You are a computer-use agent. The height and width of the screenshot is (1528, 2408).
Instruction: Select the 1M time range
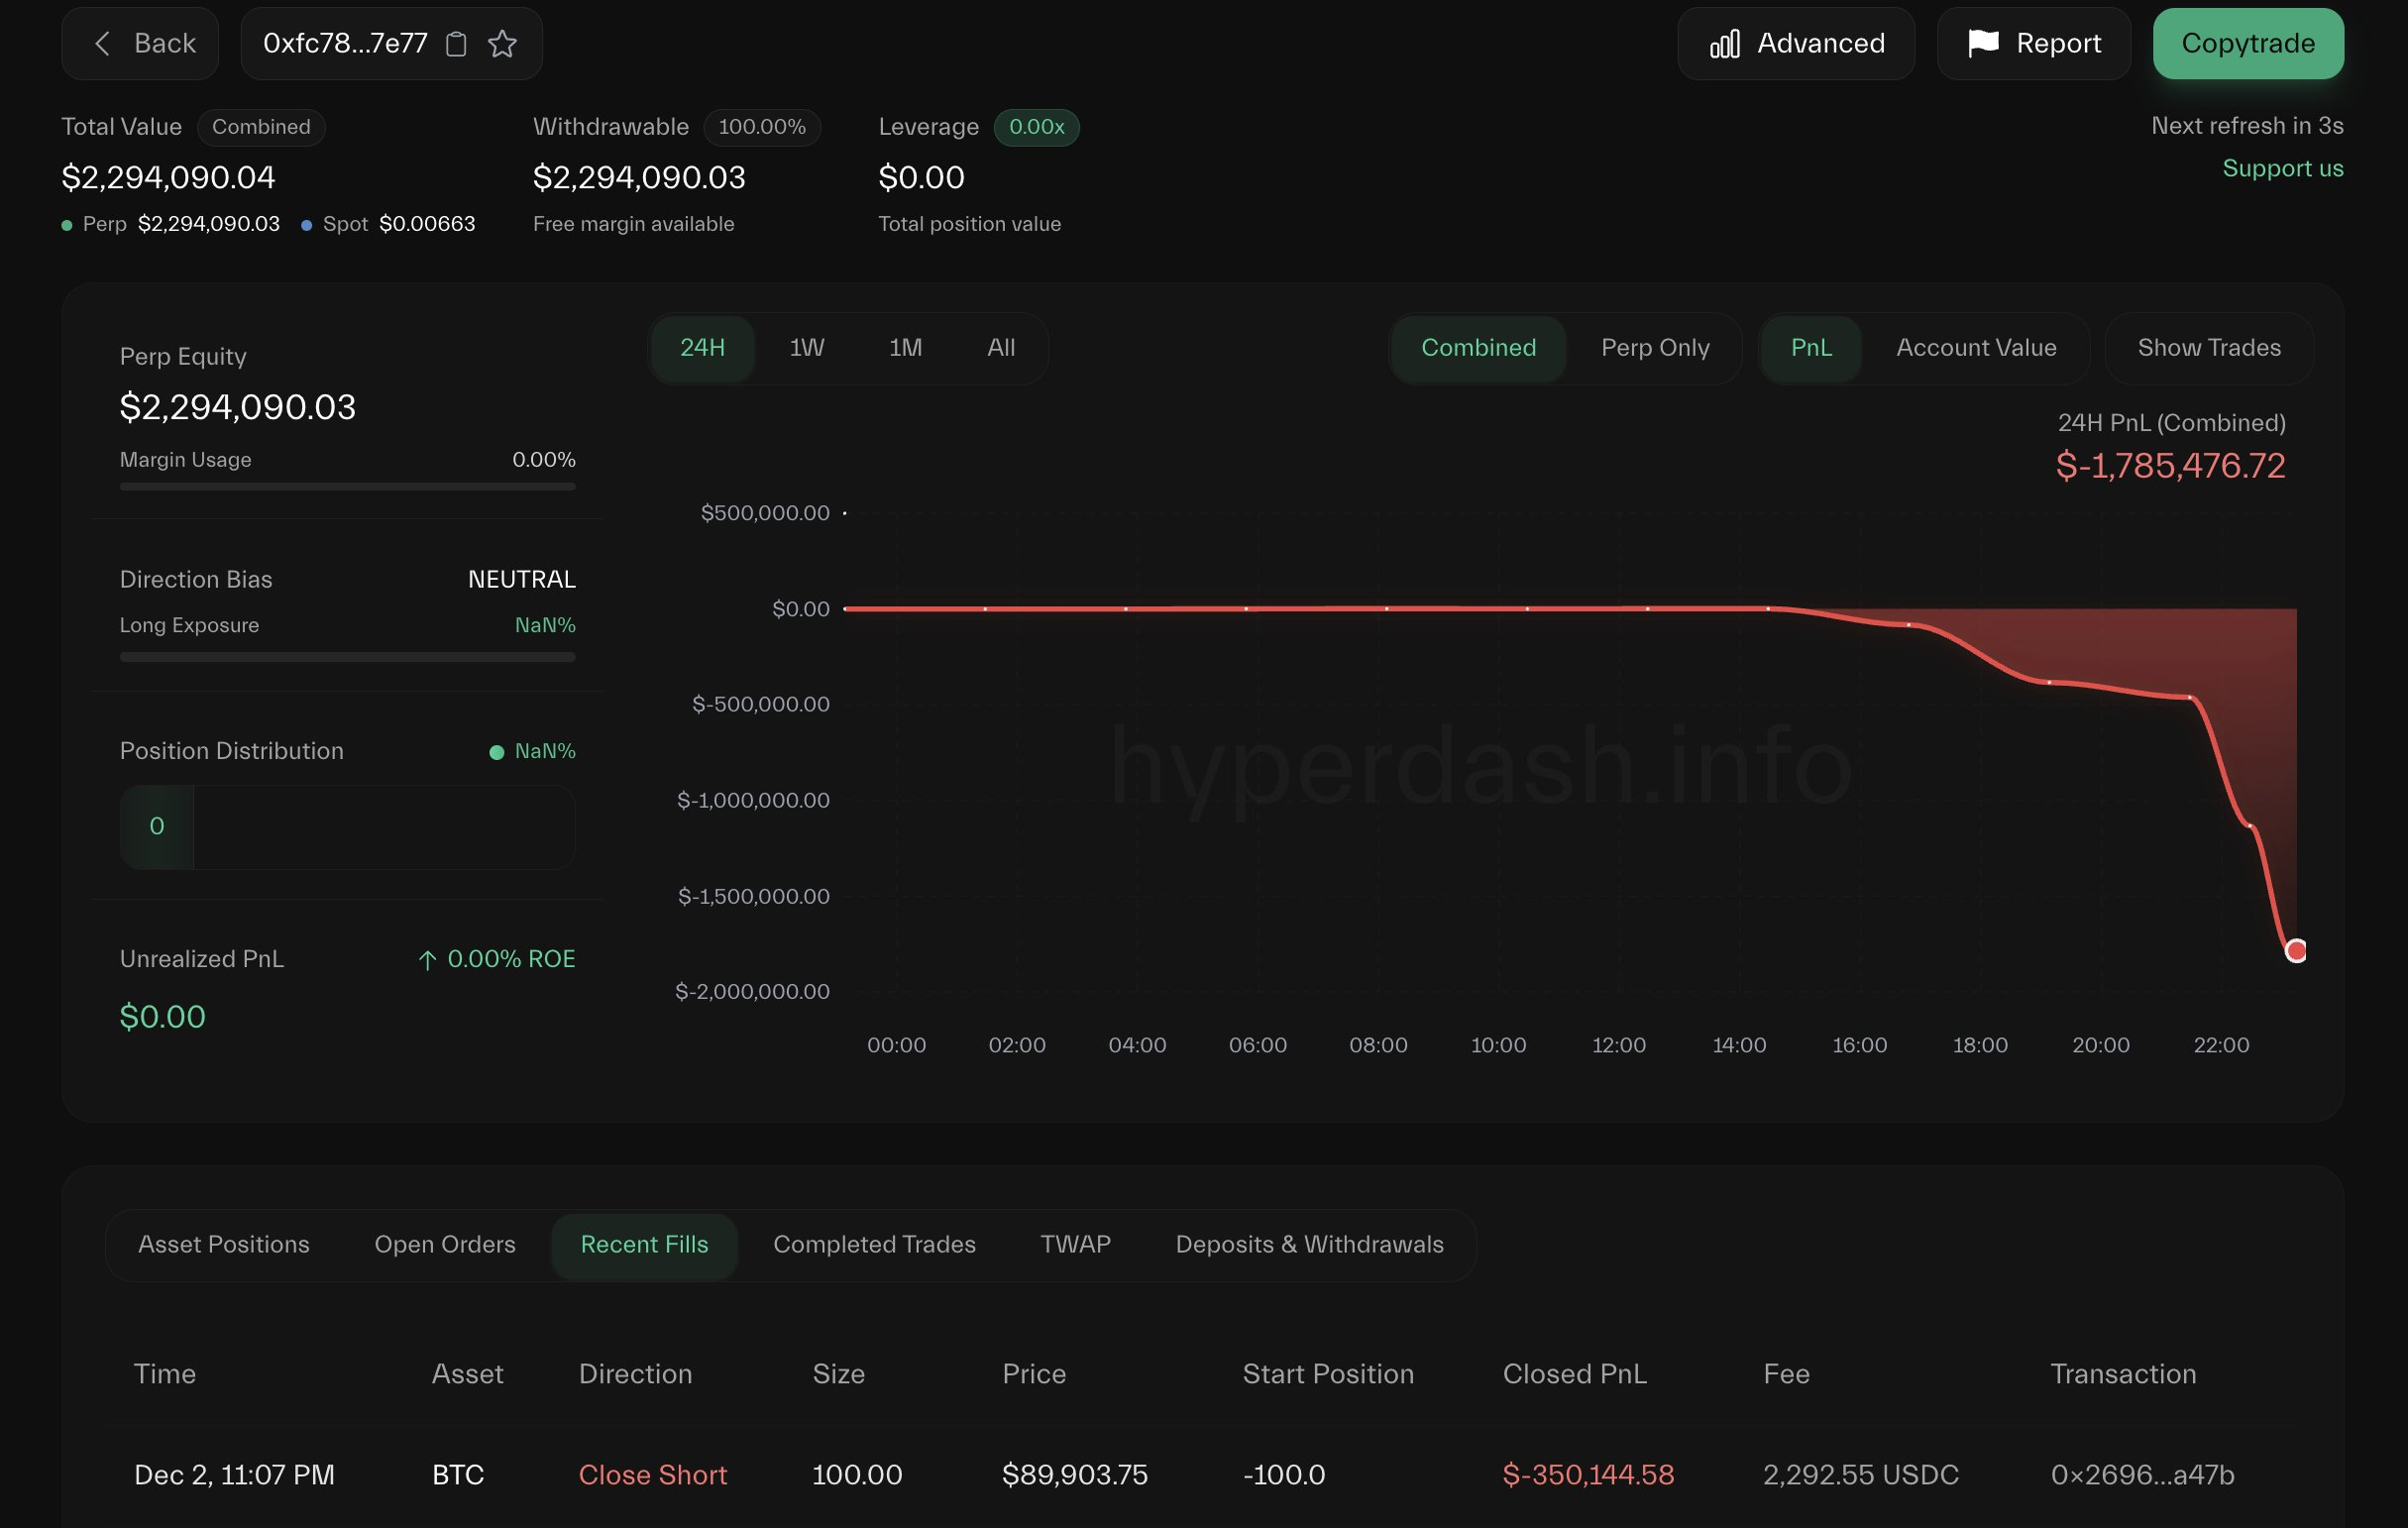(x=905, y=348)
